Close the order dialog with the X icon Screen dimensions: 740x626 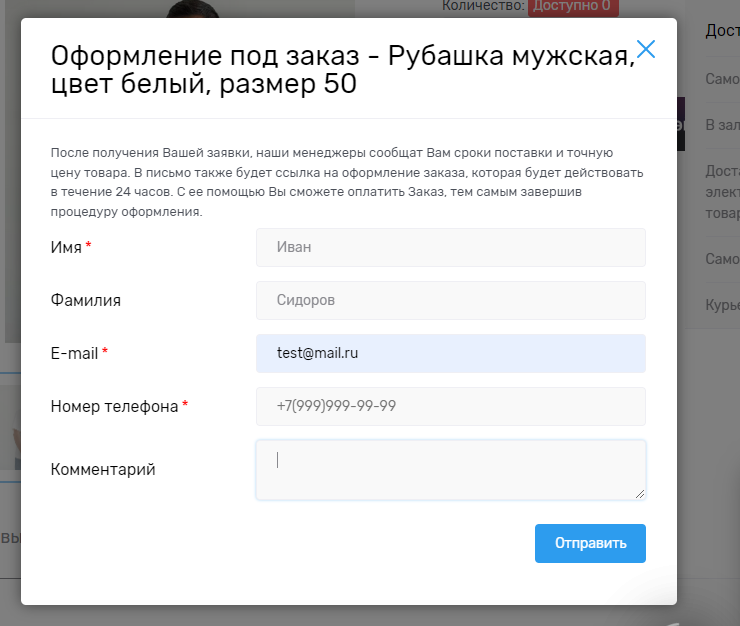[646, 49]
